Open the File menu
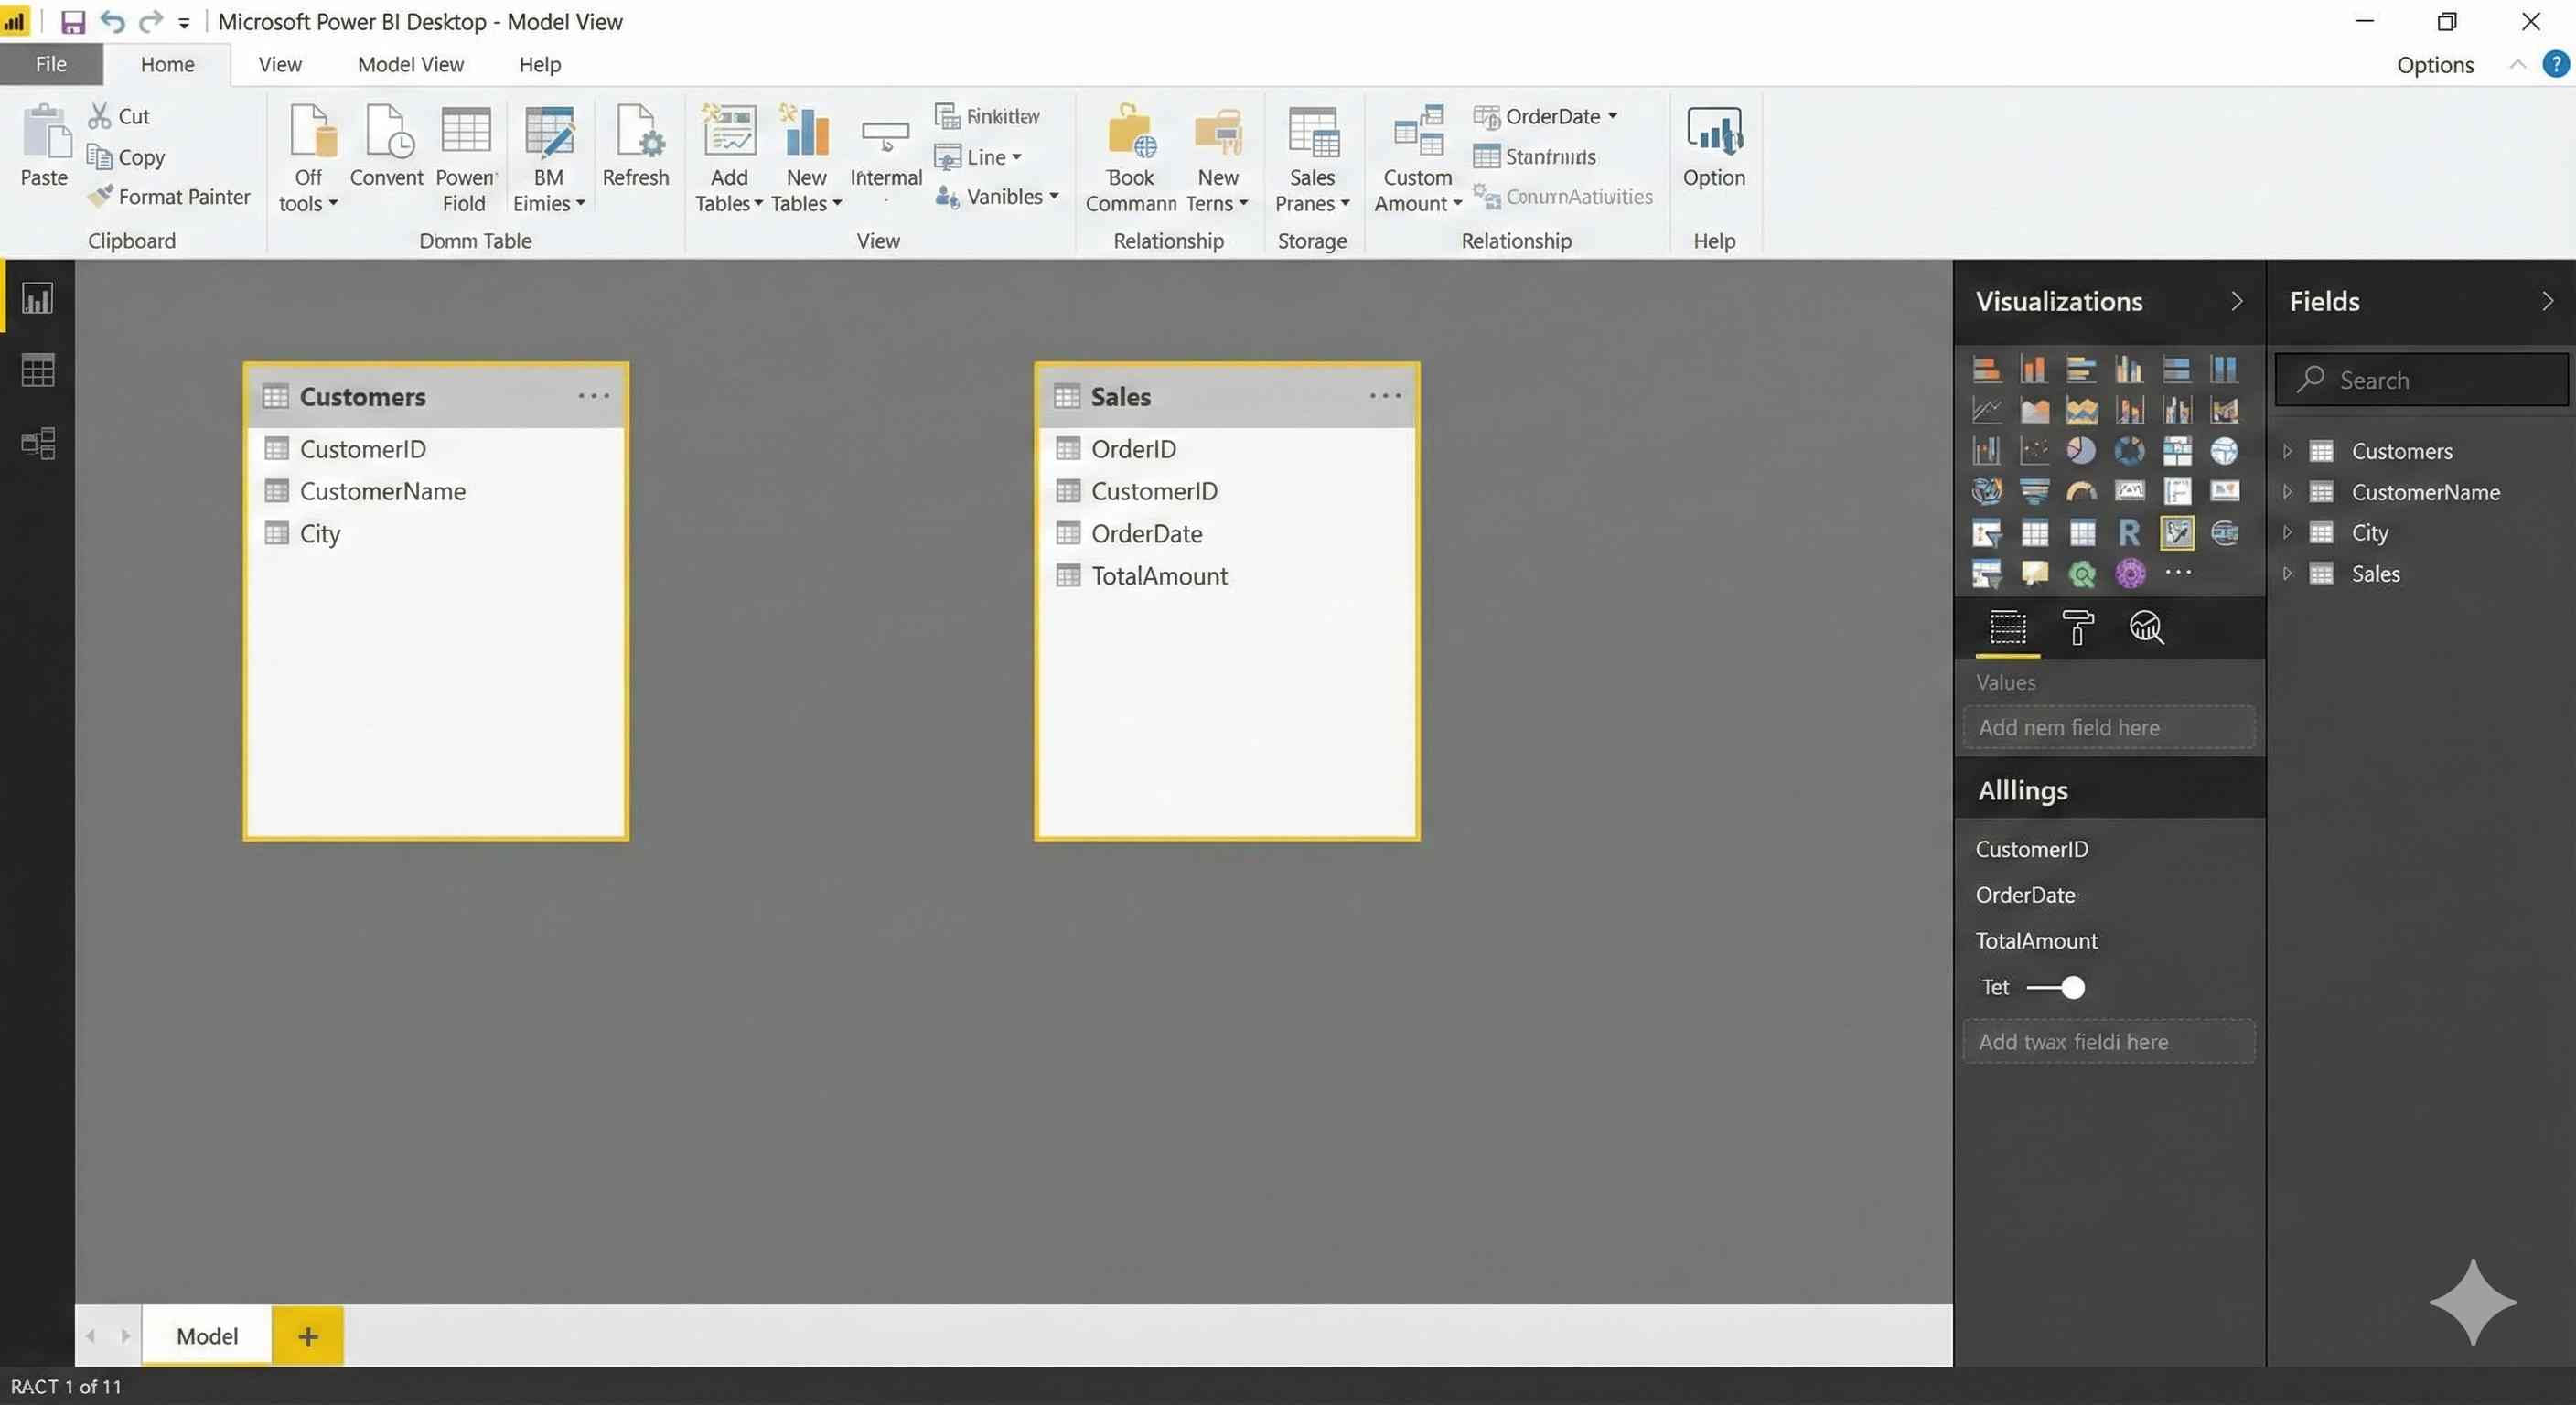 point(51,64)
